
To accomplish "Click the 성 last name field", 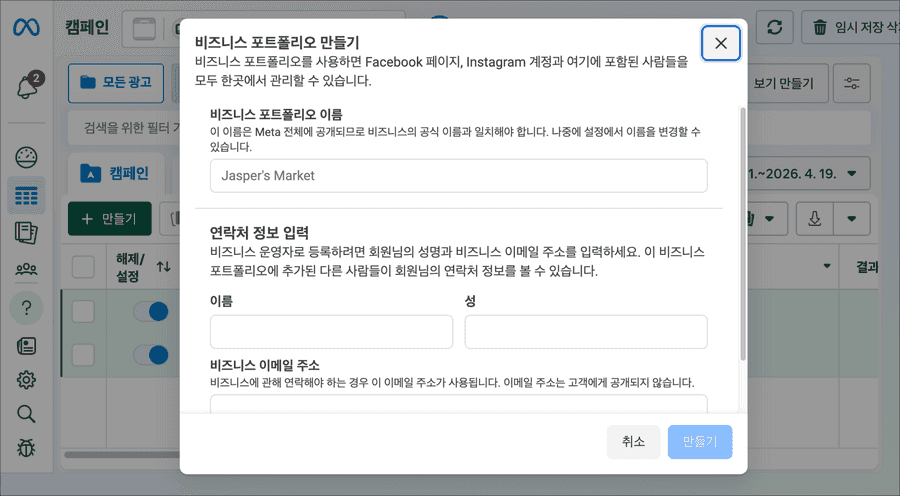I will point(586,331).
